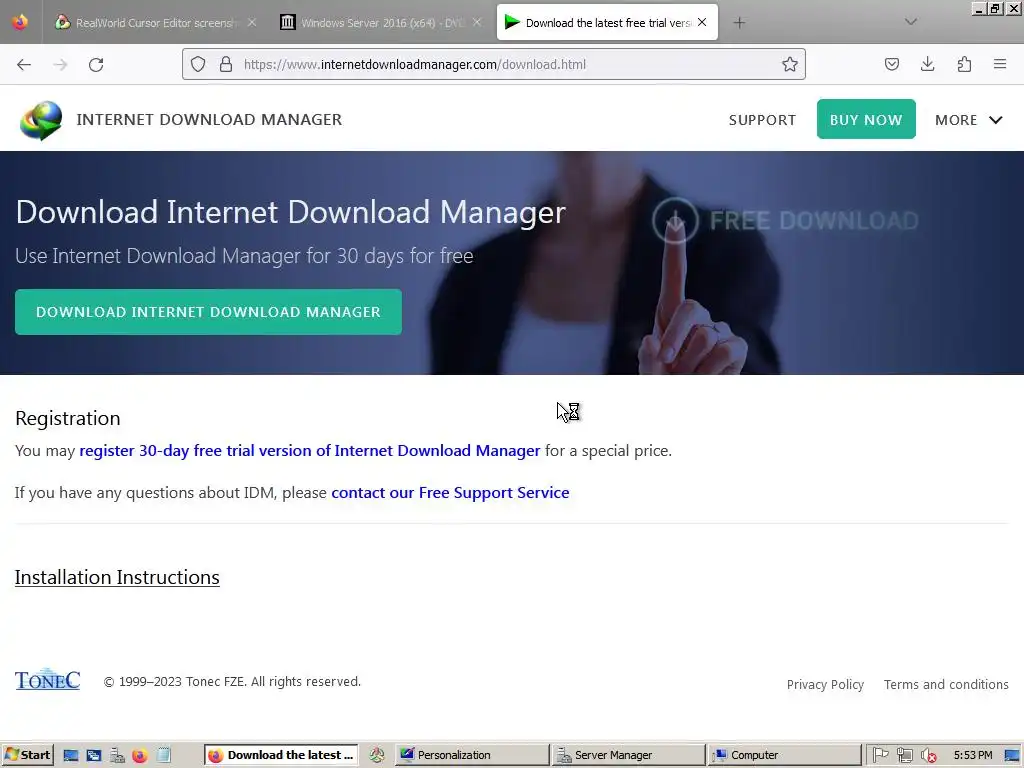1024x768 pixels.
Task: Expand the MORE dropdown menu
Action: pyautogui.click(x=968, y=120)
